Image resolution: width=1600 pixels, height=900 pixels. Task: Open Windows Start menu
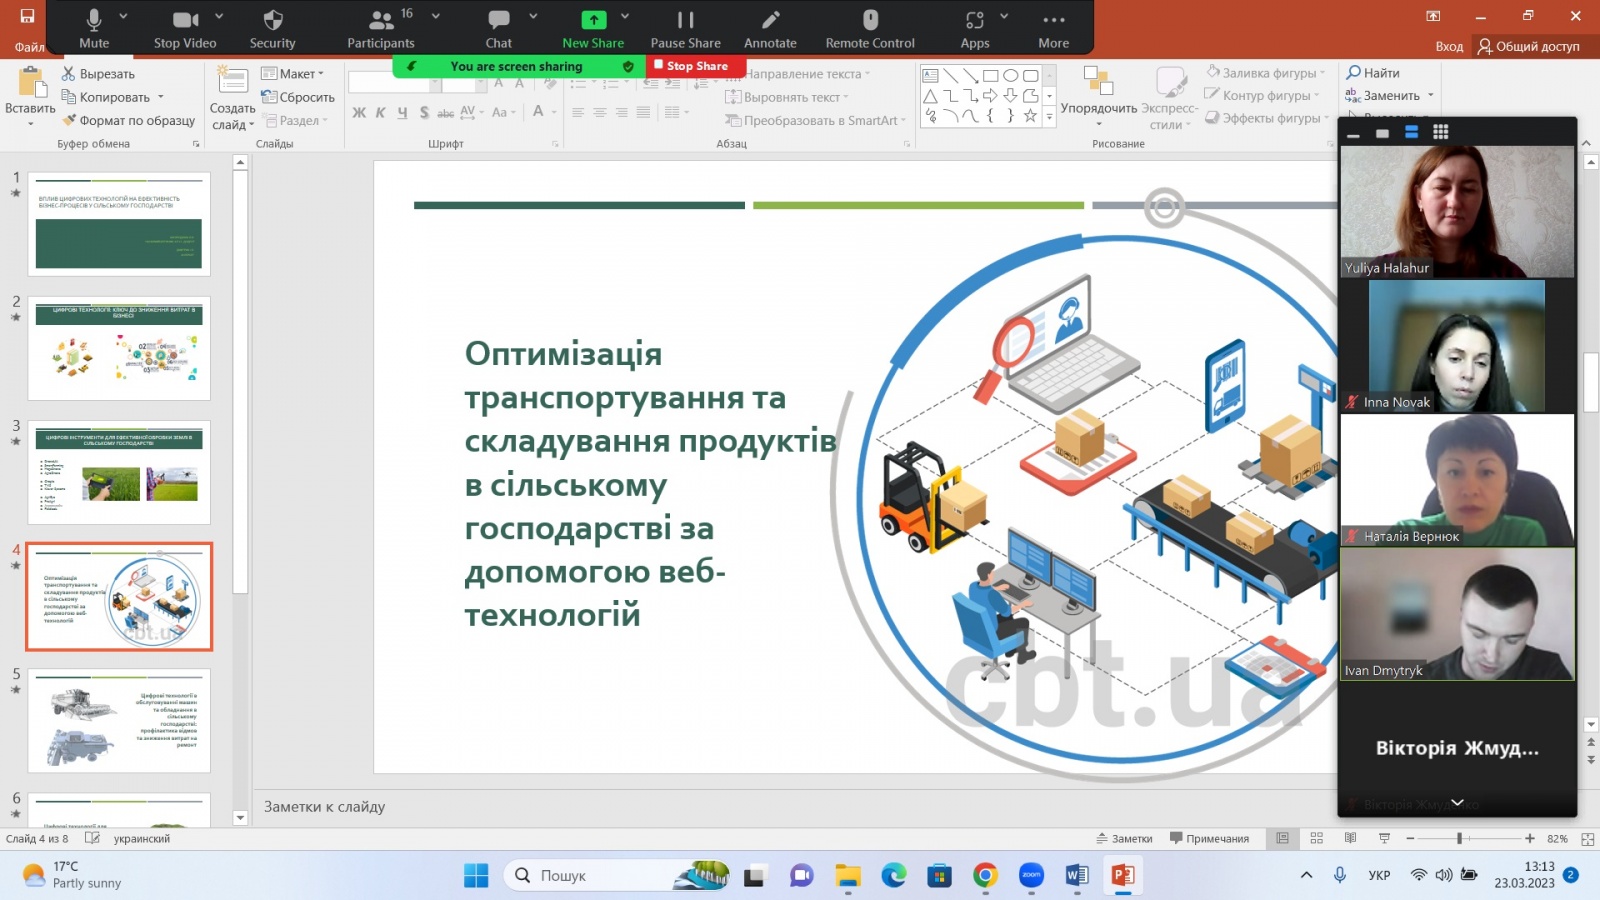pos(476,876)
